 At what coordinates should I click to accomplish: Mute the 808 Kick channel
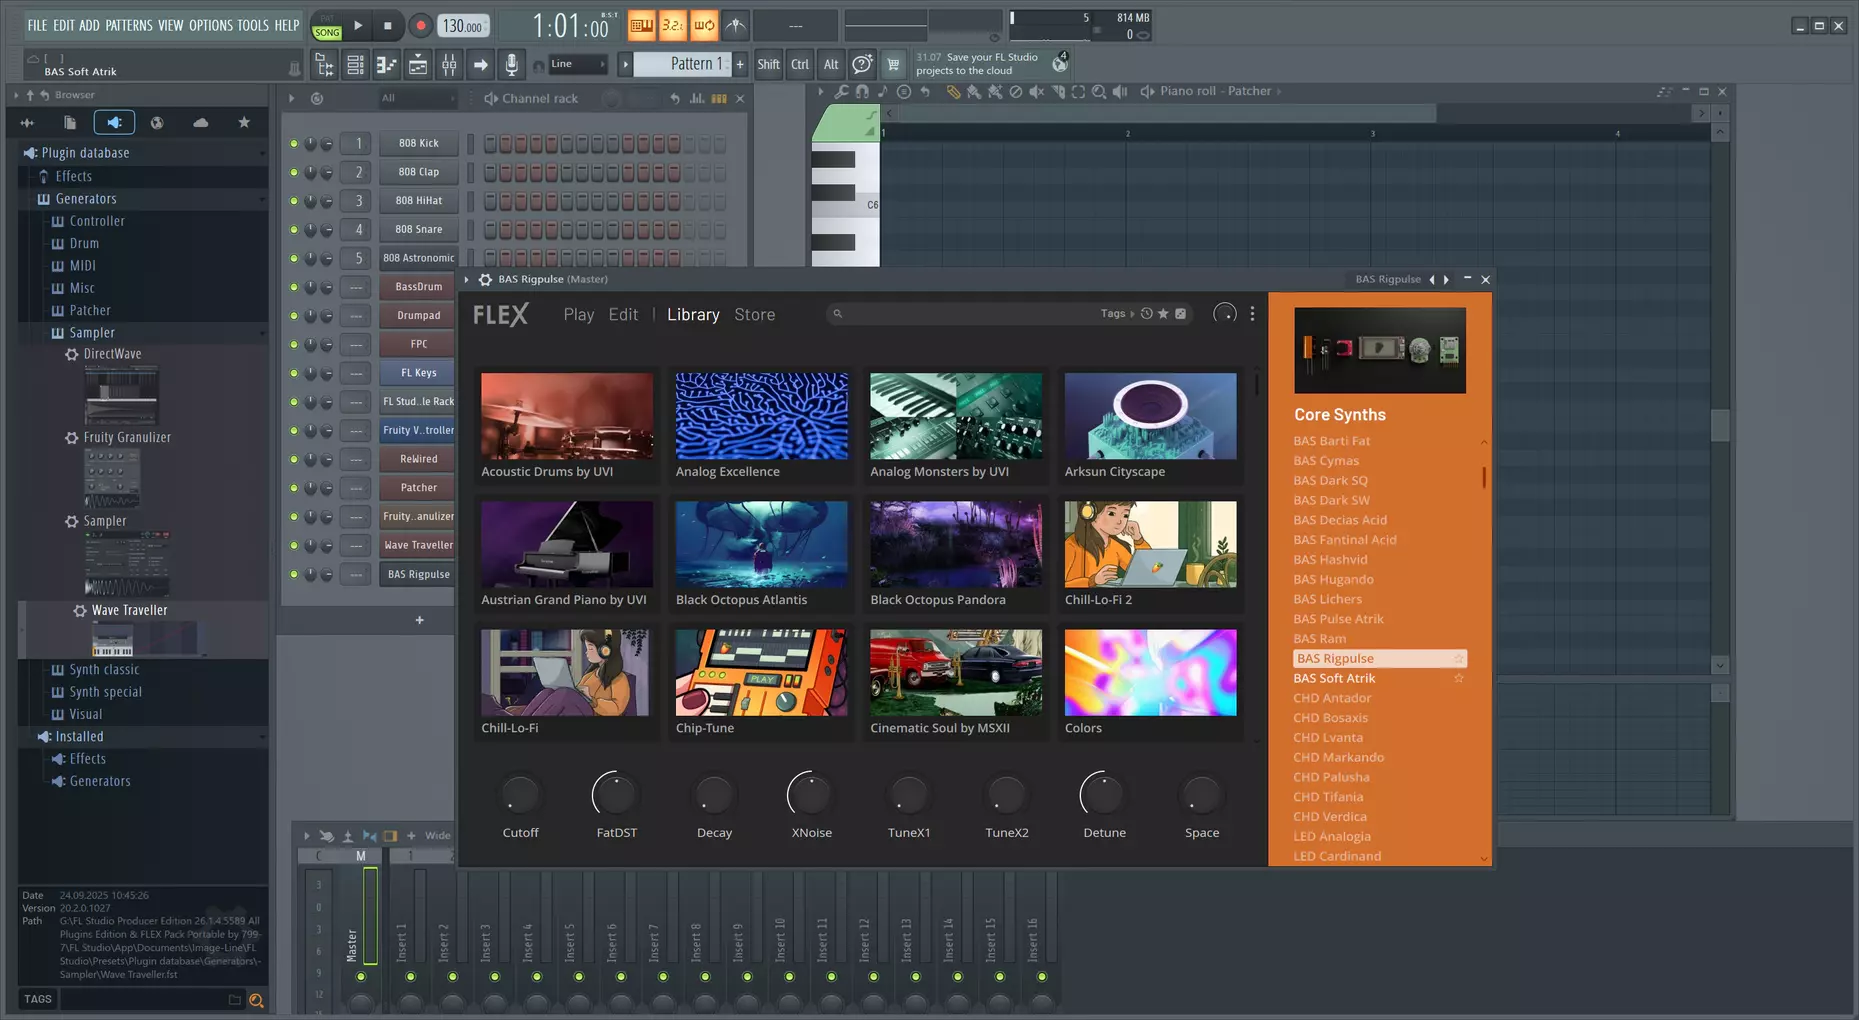(x=293, y=144)
